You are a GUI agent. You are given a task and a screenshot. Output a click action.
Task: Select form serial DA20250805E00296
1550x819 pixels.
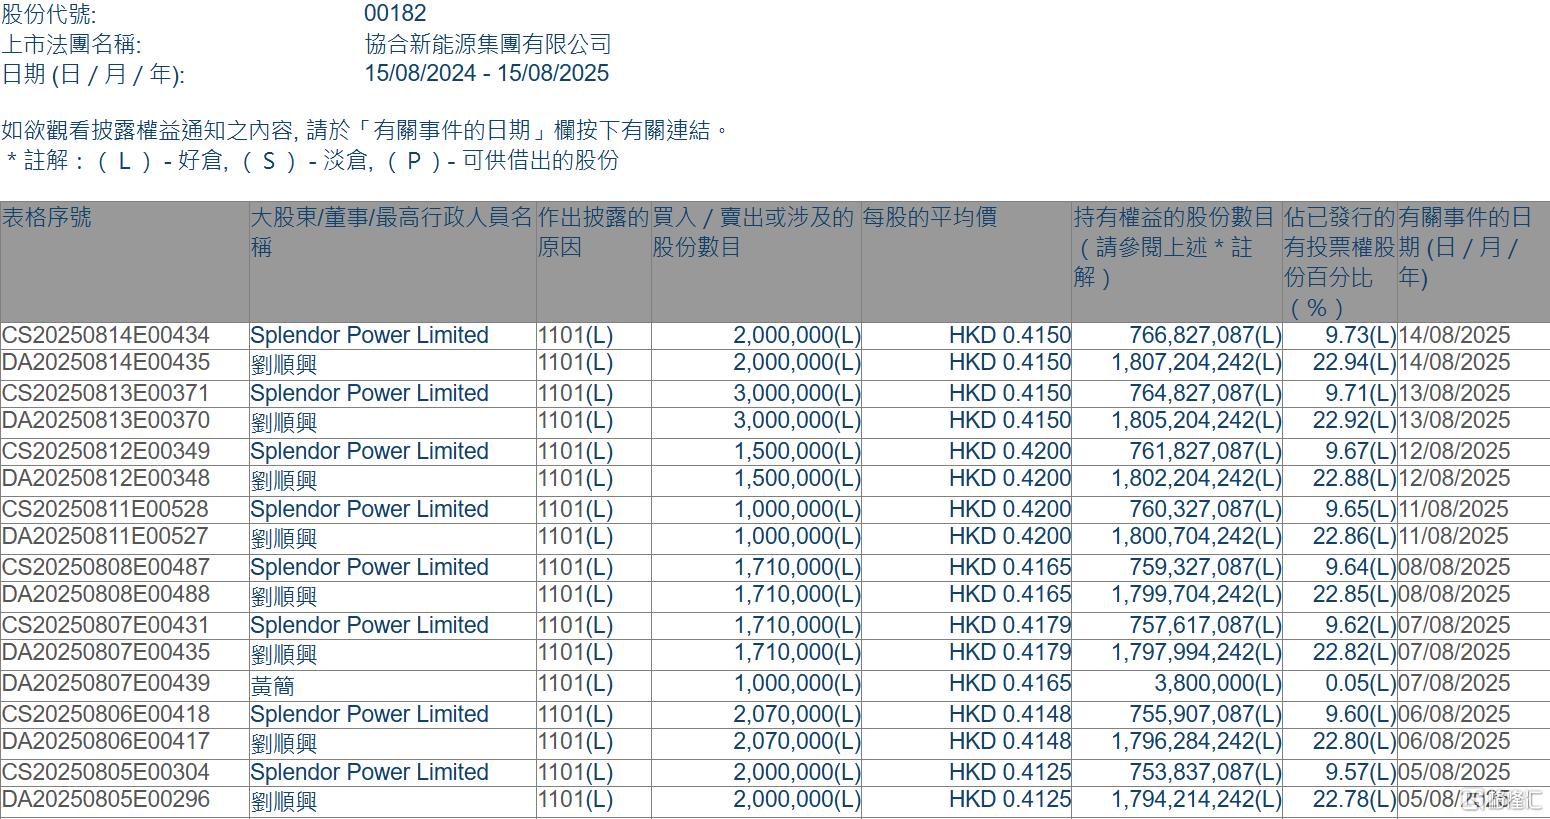[106, 799]
